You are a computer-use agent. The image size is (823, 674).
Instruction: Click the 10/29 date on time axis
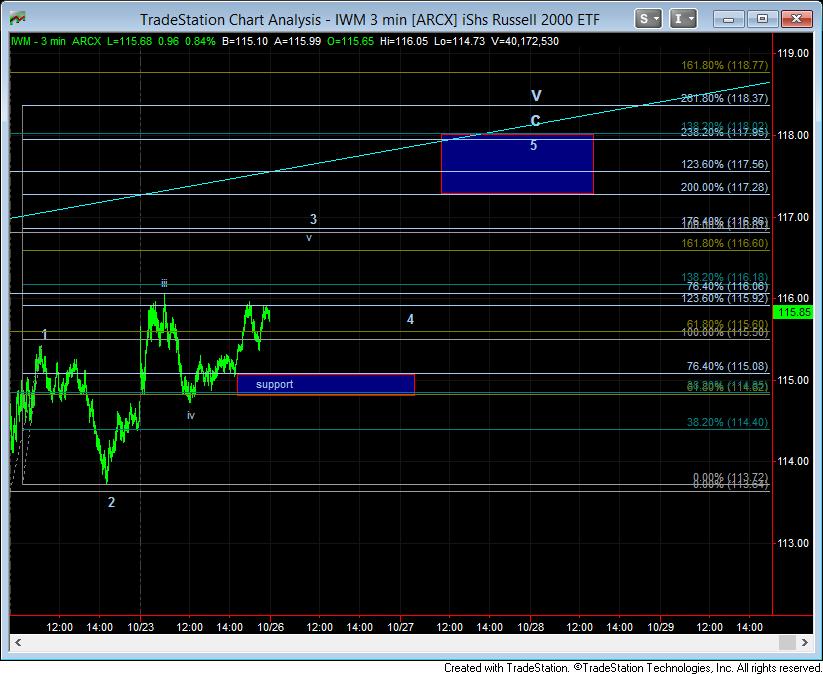(660, 627)
